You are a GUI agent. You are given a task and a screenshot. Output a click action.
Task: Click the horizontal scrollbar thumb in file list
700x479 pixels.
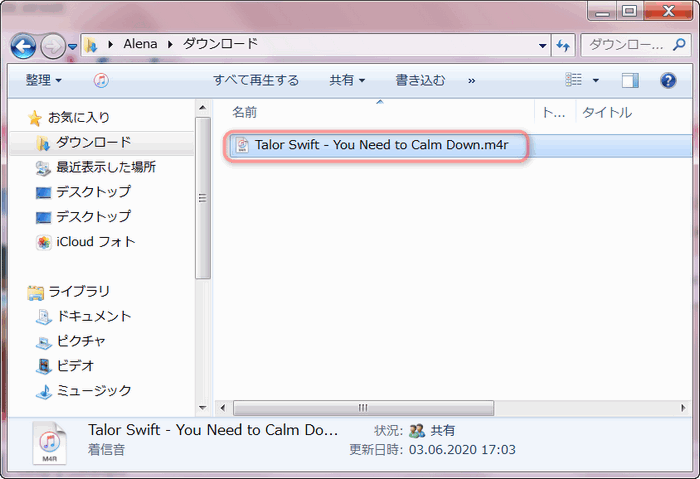pyautogui.click(x=363, y=408)
